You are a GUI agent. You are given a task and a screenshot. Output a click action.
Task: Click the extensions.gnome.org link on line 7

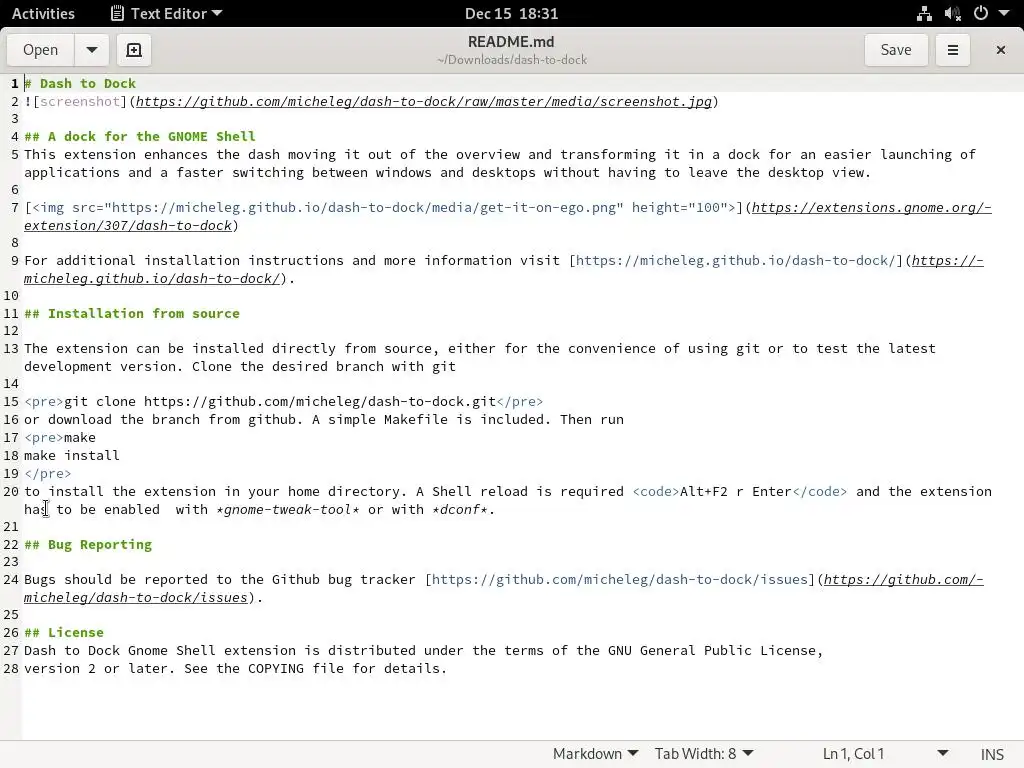point(871,208)
